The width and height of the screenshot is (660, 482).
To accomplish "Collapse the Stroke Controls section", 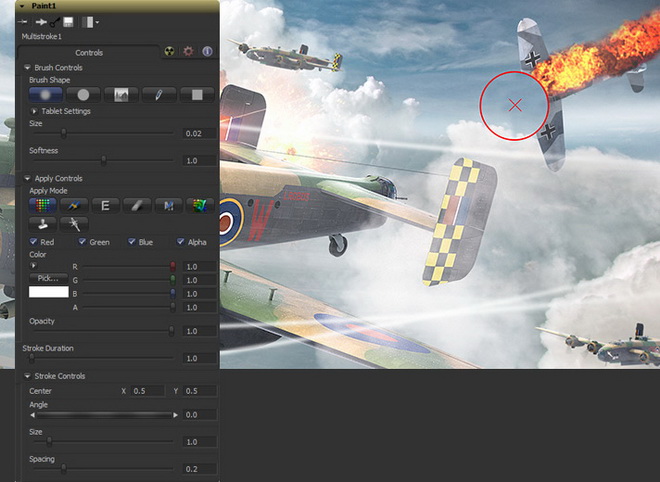I will click(27, 376).
